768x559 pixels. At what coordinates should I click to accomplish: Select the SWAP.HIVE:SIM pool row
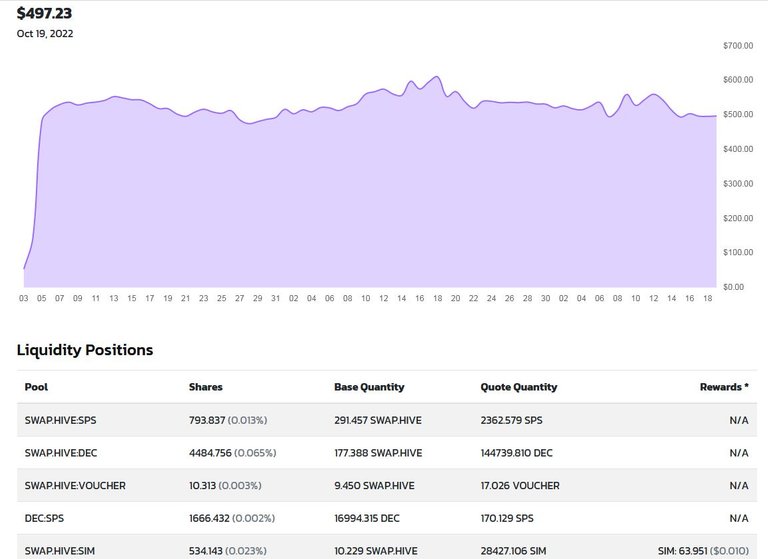[x=387, y=547]
